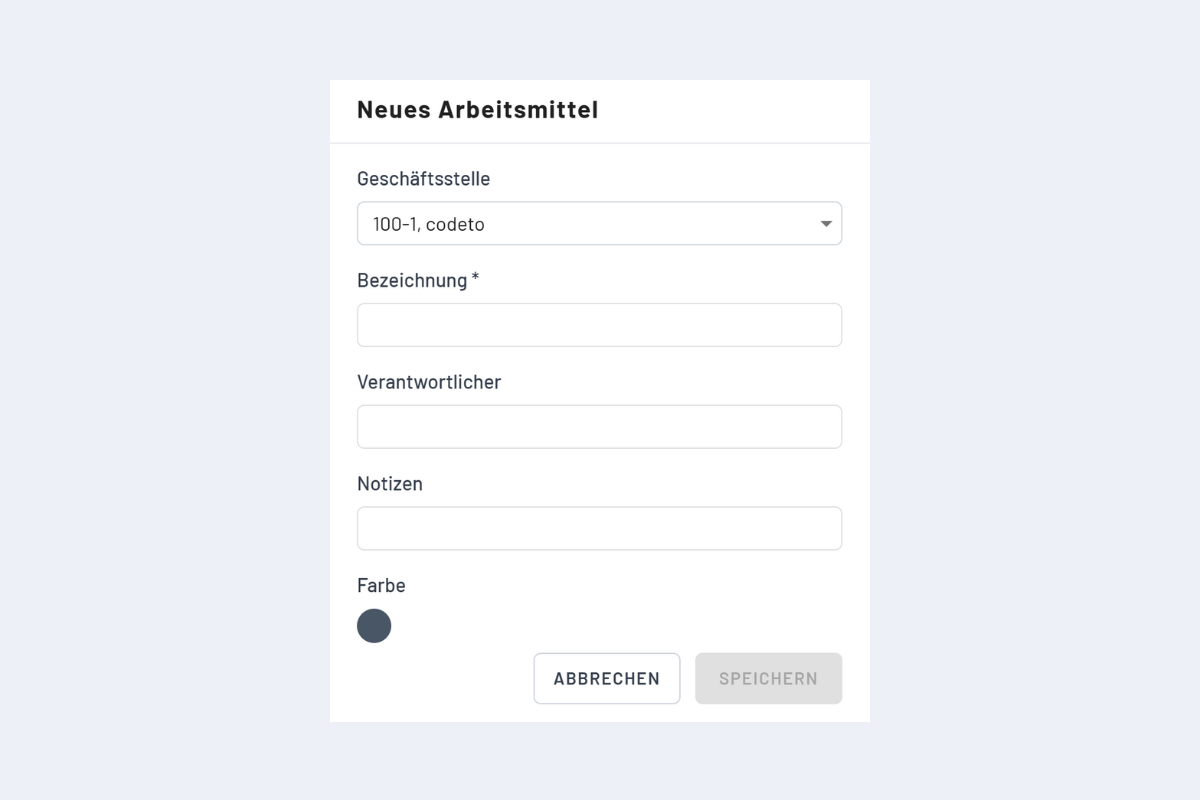The width and height of the screenshot is (1200, 800).
Task: Click the Geschäftsstelle field label
Action: tap(423, 178)
